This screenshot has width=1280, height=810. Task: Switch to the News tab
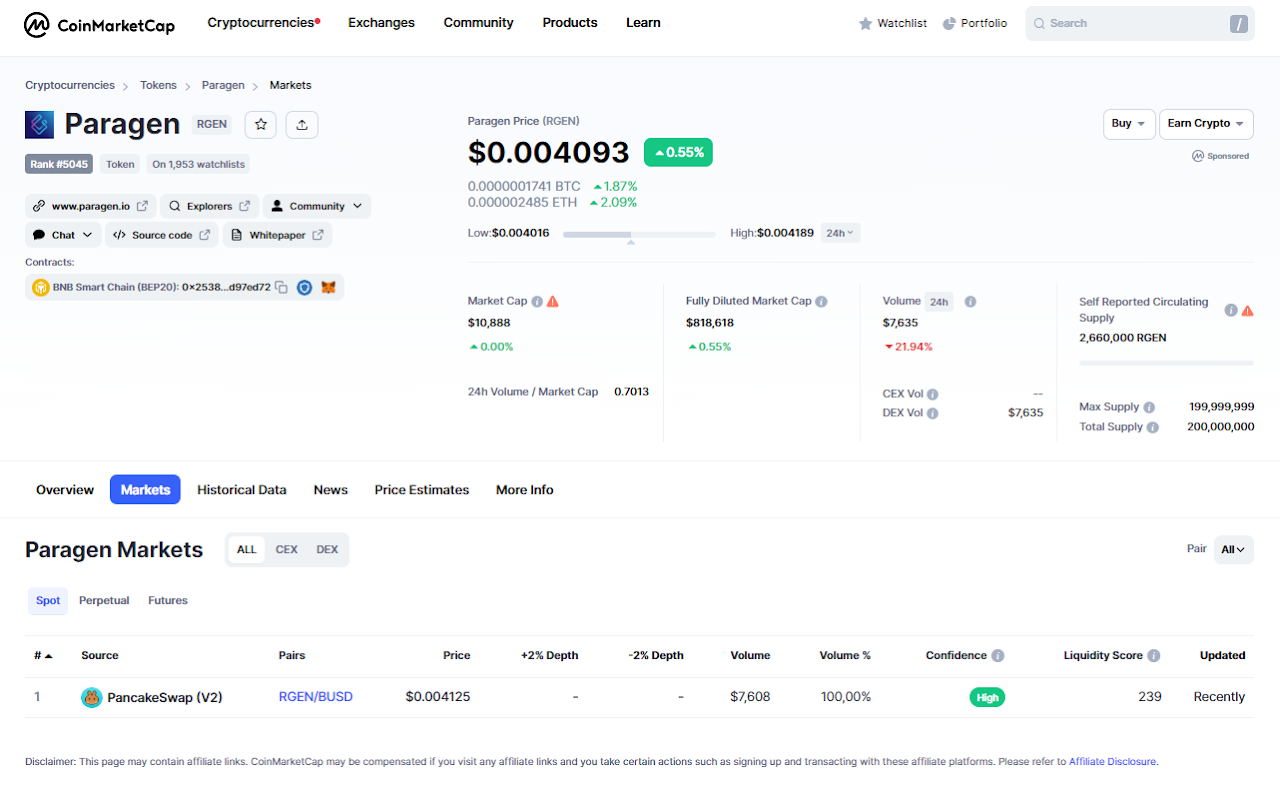(x=330, y=490)
